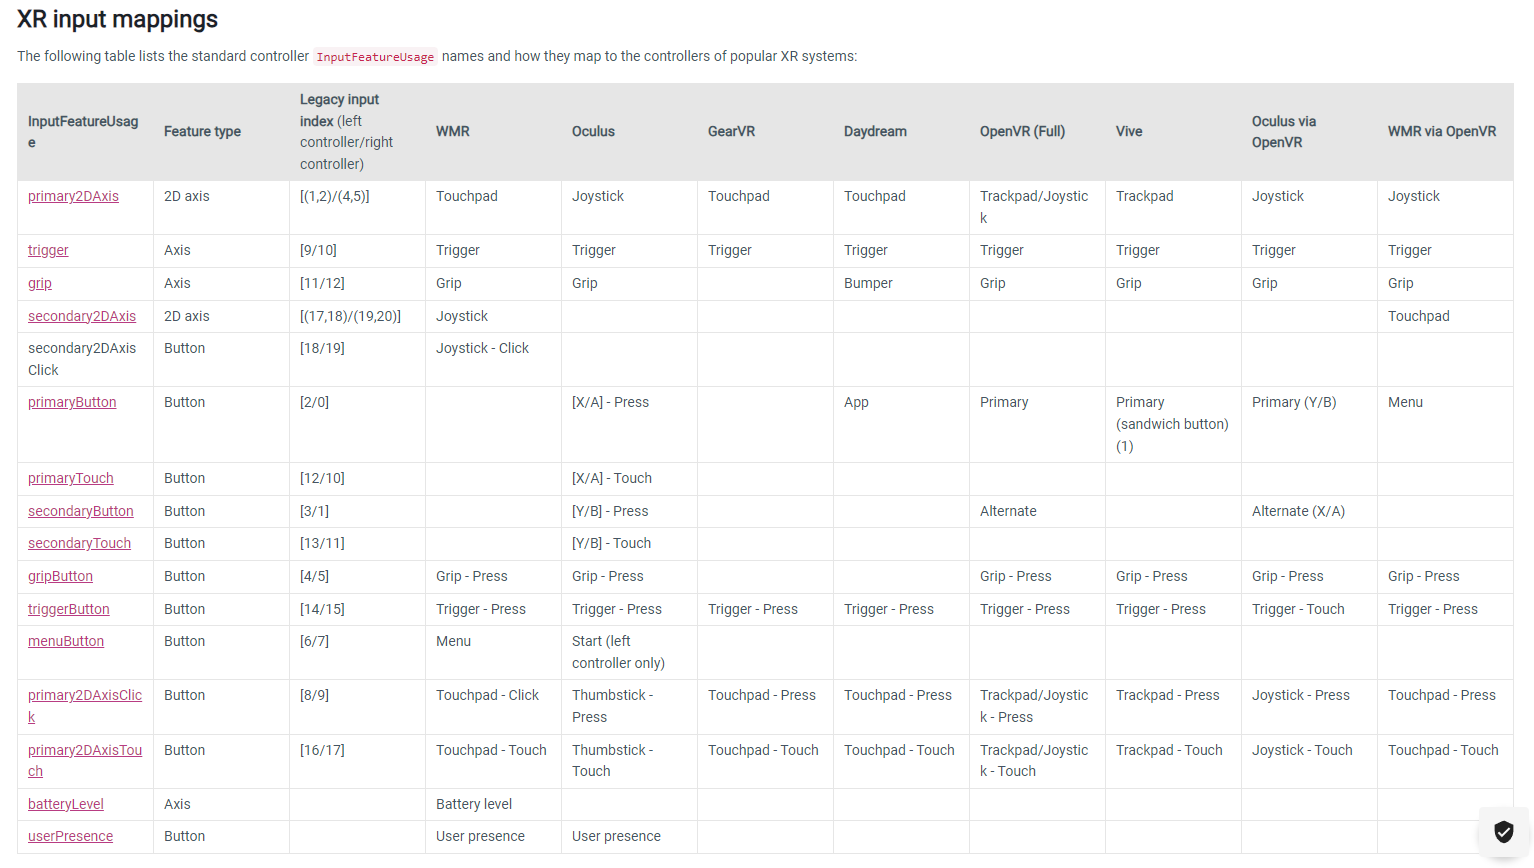1534x868 pixels.
Task: Follow the grip link
Action: (40, 283)
